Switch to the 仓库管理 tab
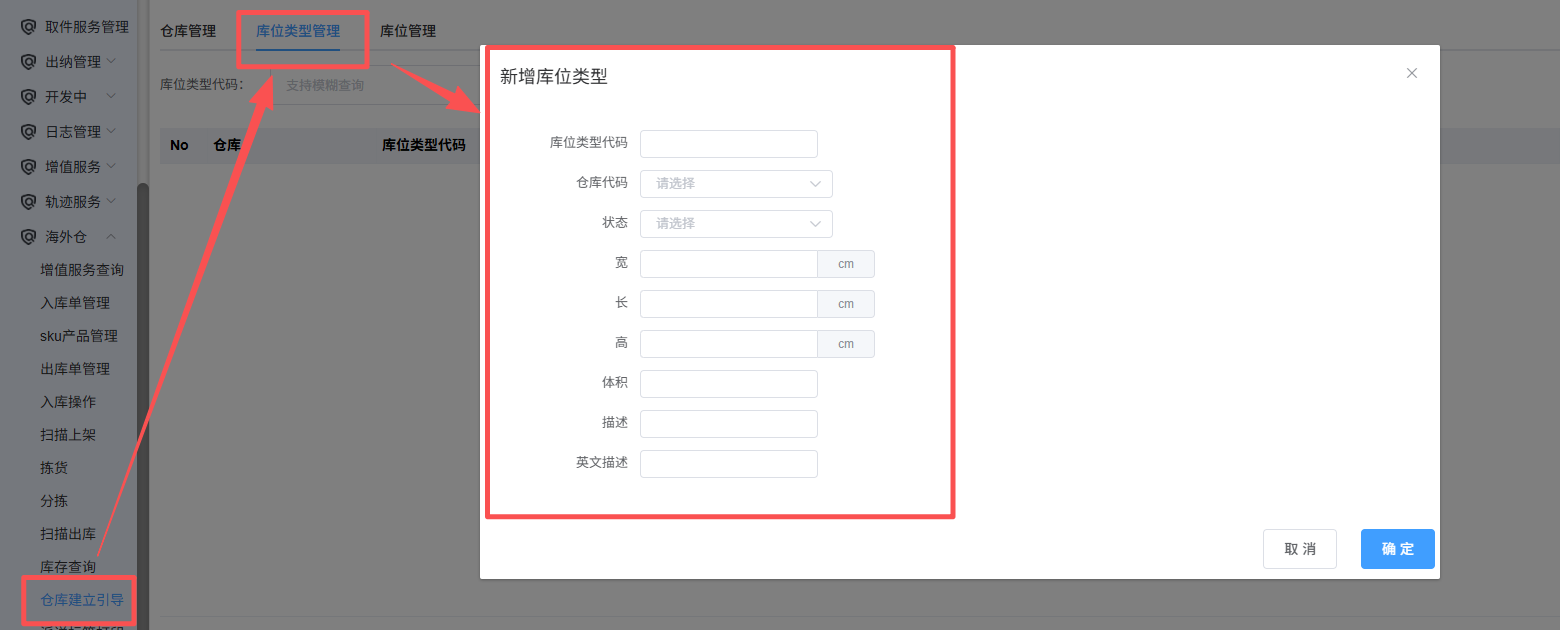Viewport: 1560px width, 630px height. point(188,31)
